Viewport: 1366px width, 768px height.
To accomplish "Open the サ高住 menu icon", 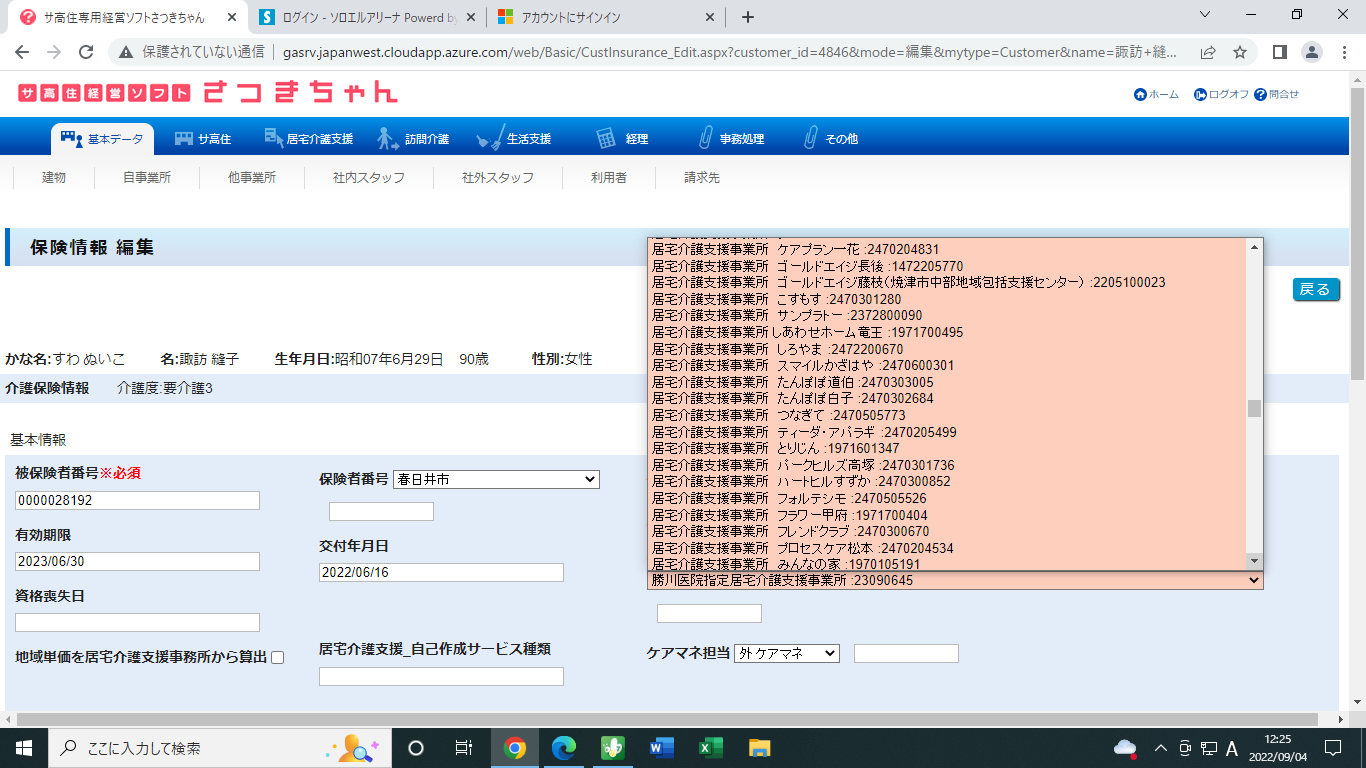I will 184,138.
